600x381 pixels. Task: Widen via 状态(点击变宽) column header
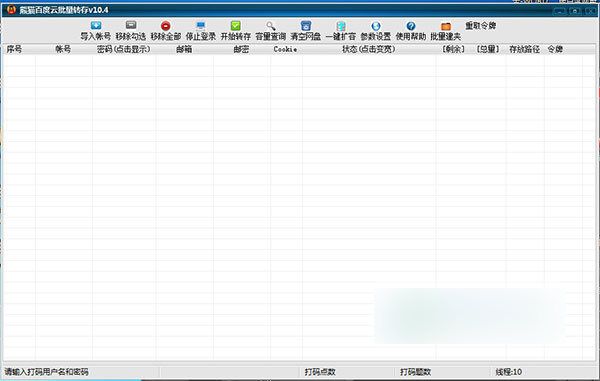pyautogui.click(x=369, y=49)
